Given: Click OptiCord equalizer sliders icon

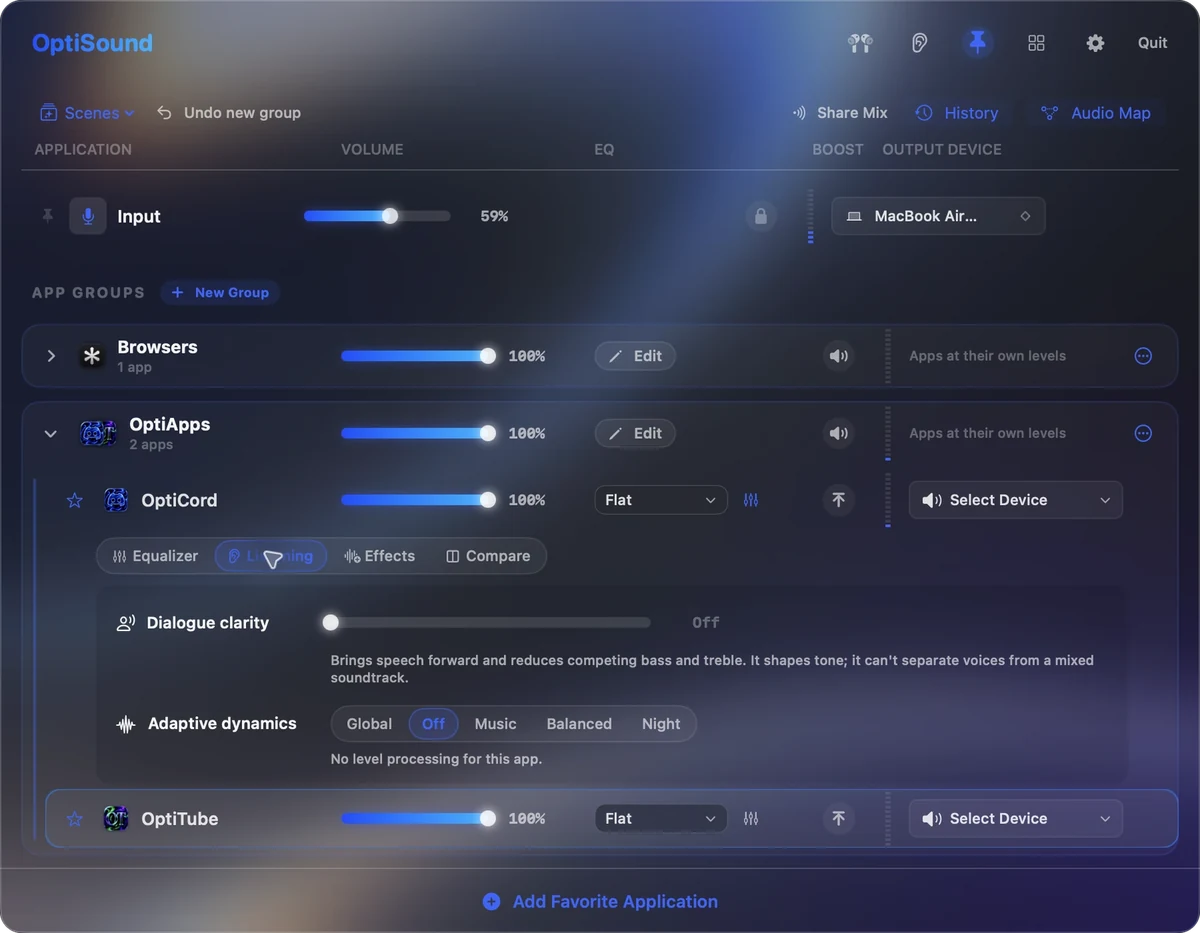Looking at the screenshot, I should 751,500.
